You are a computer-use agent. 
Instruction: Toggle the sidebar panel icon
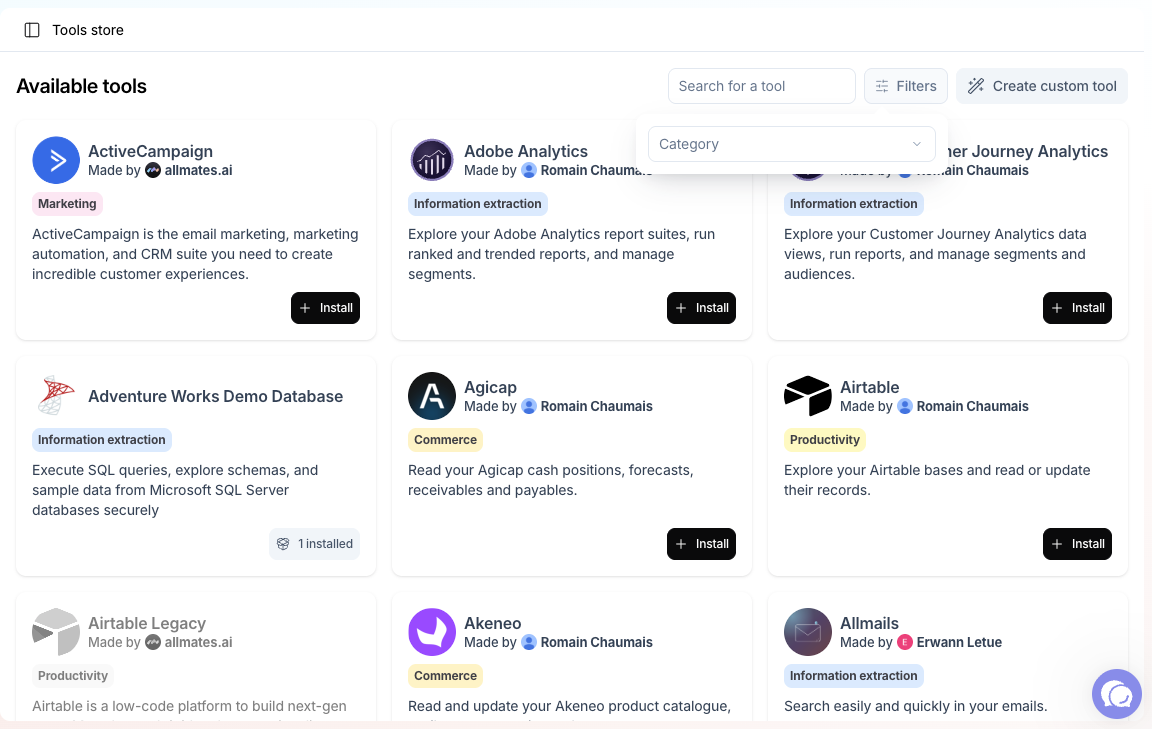[x=32, y=30]
